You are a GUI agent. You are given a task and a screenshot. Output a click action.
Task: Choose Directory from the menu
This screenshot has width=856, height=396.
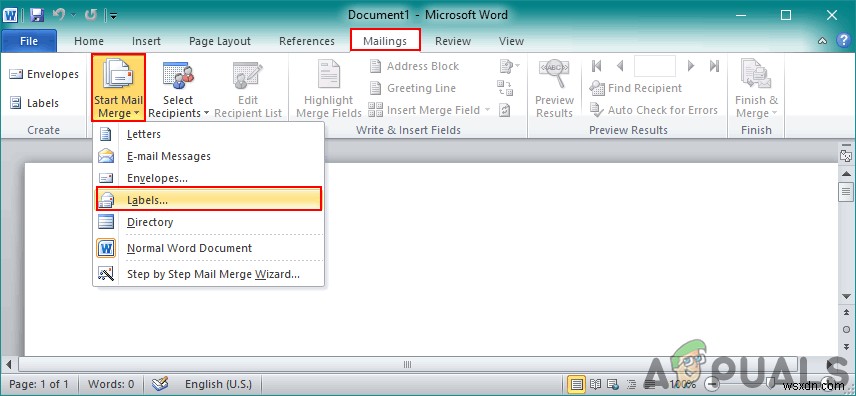209,222
